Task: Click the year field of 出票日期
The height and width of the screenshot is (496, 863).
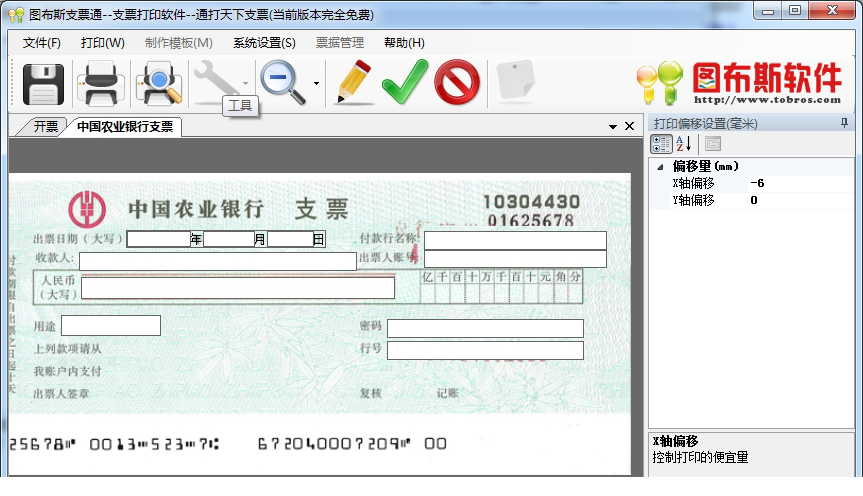Action: click(159, 239)
